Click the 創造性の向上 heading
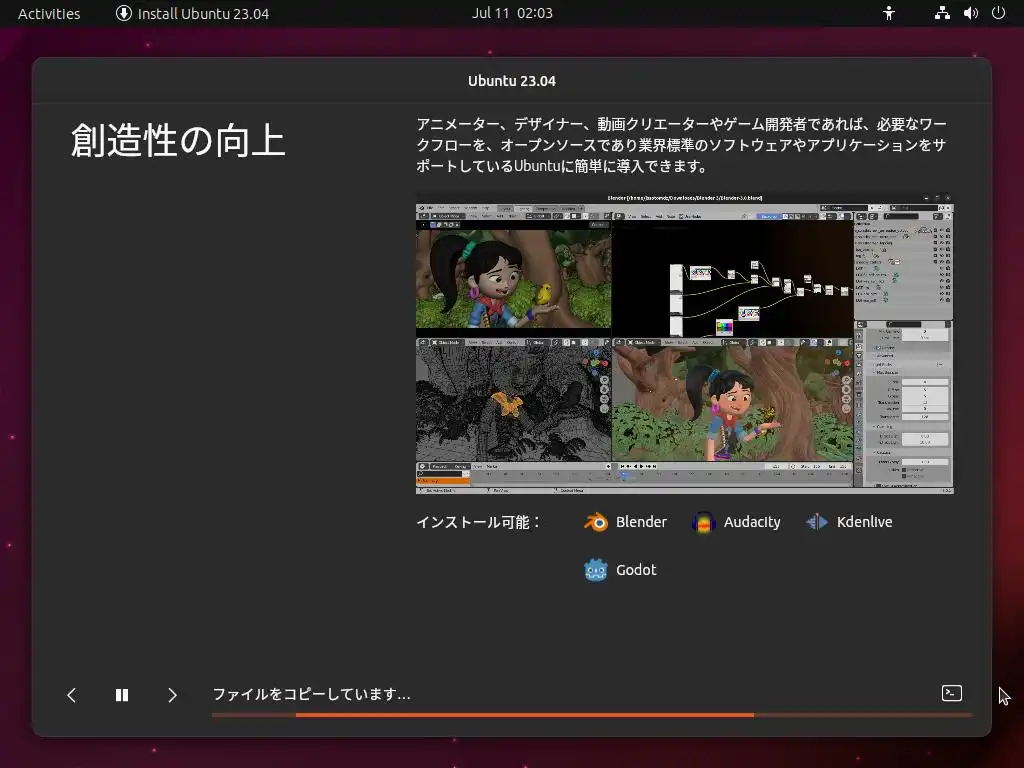This screenshot has width=1024, height=768. [x=178, y=140]
